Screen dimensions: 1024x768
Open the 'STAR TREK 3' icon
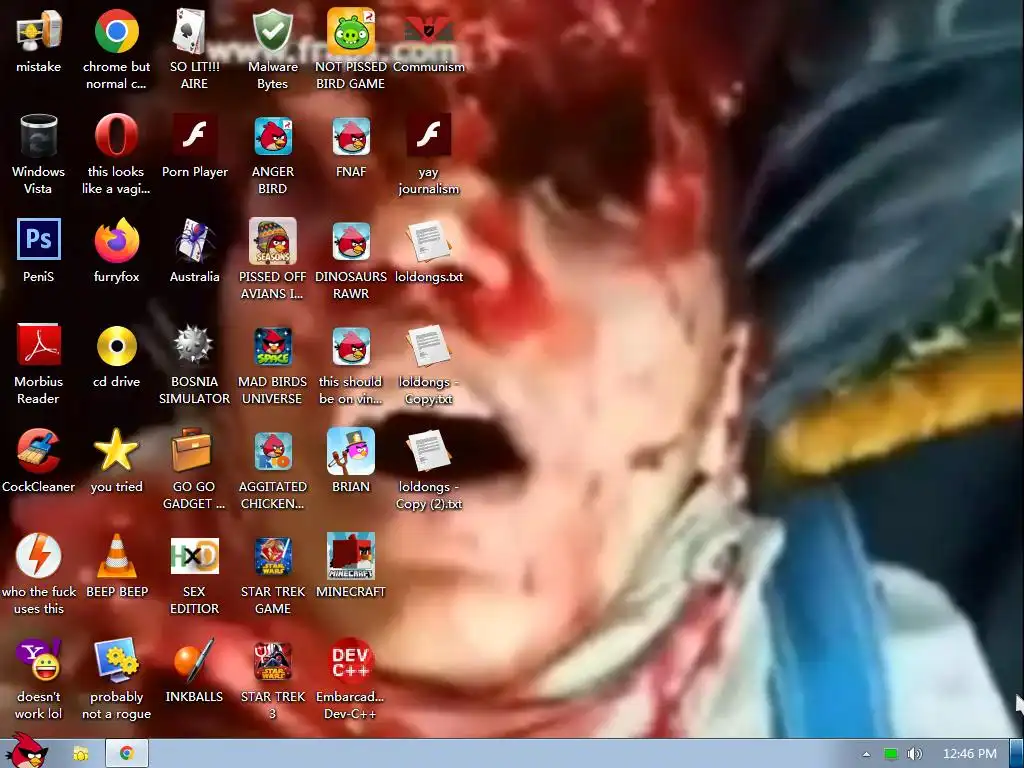(272, 661)
